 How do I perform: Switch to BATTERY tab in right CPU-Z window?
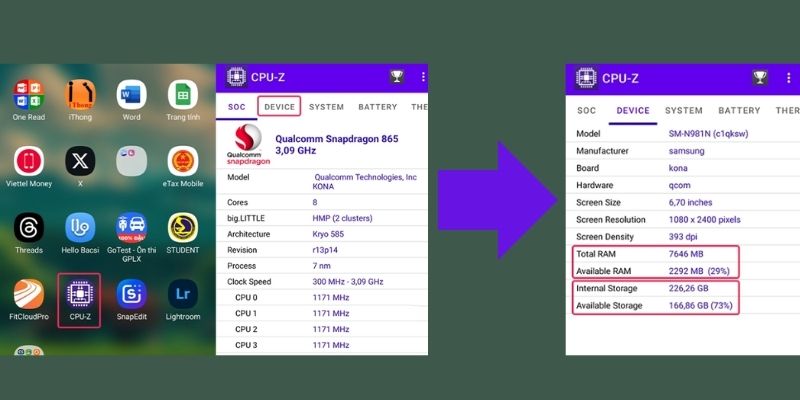coord(739,111)
